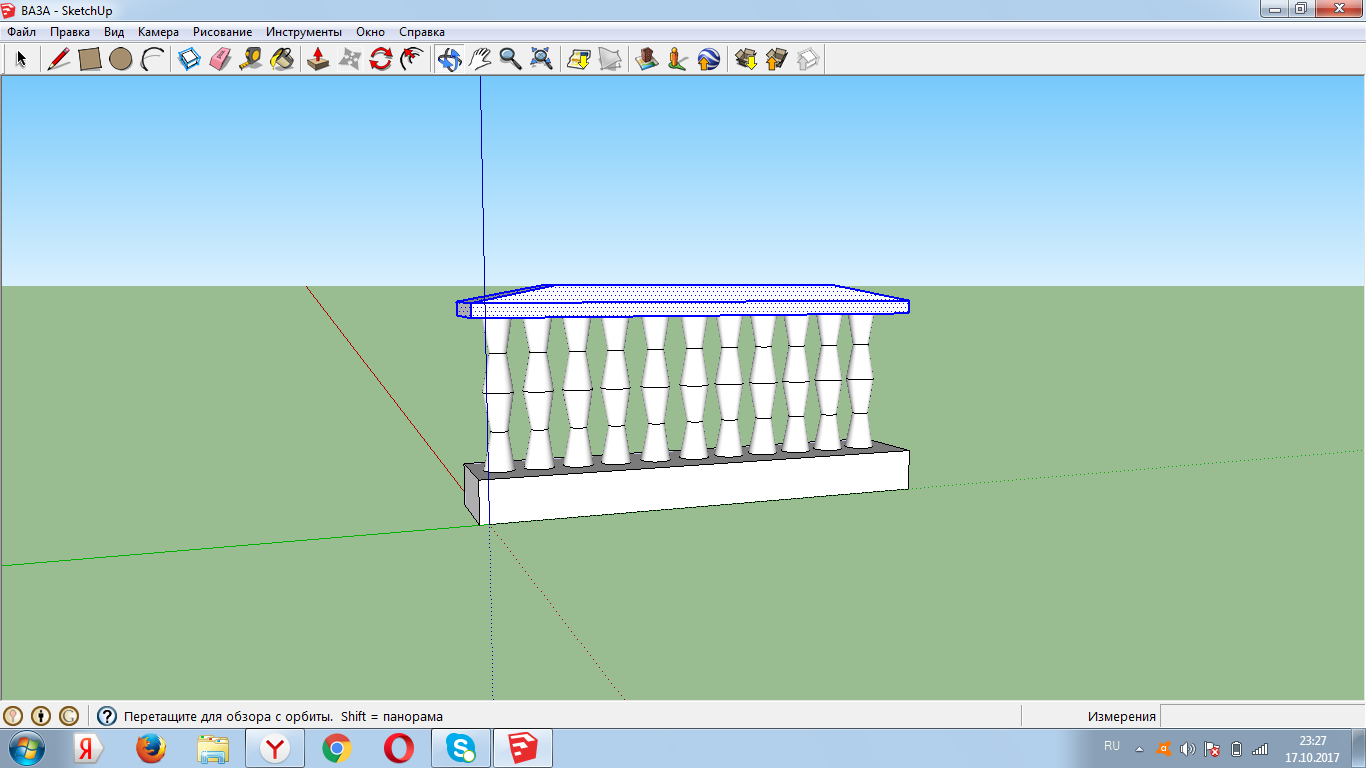Open the Справка menu

421,32
